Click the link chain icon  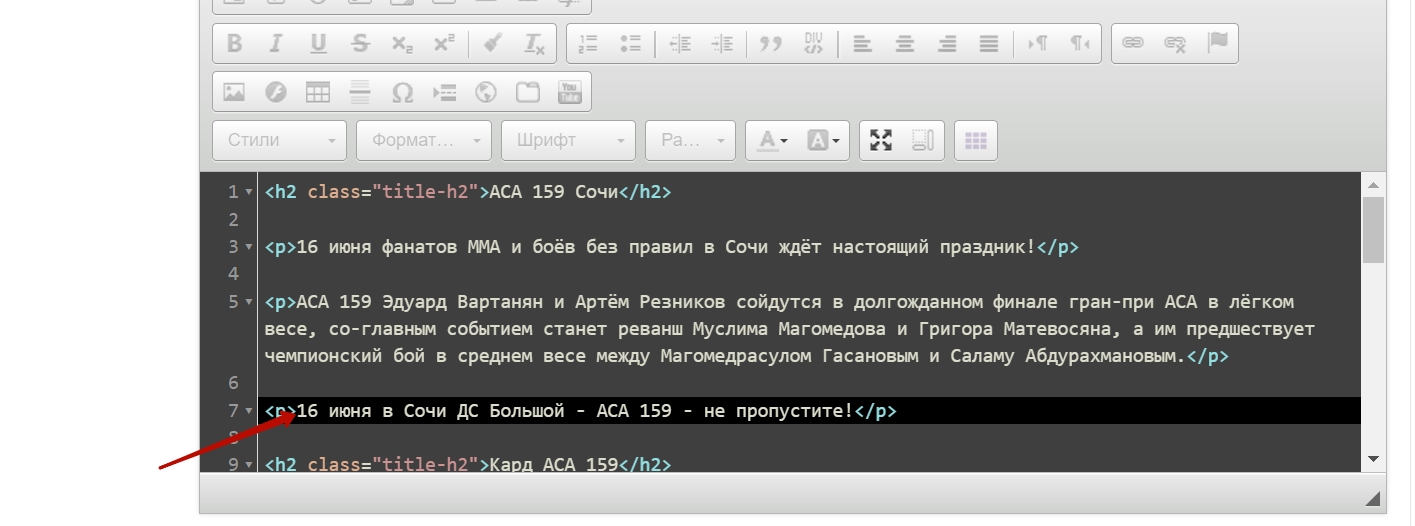point(1132,44)
